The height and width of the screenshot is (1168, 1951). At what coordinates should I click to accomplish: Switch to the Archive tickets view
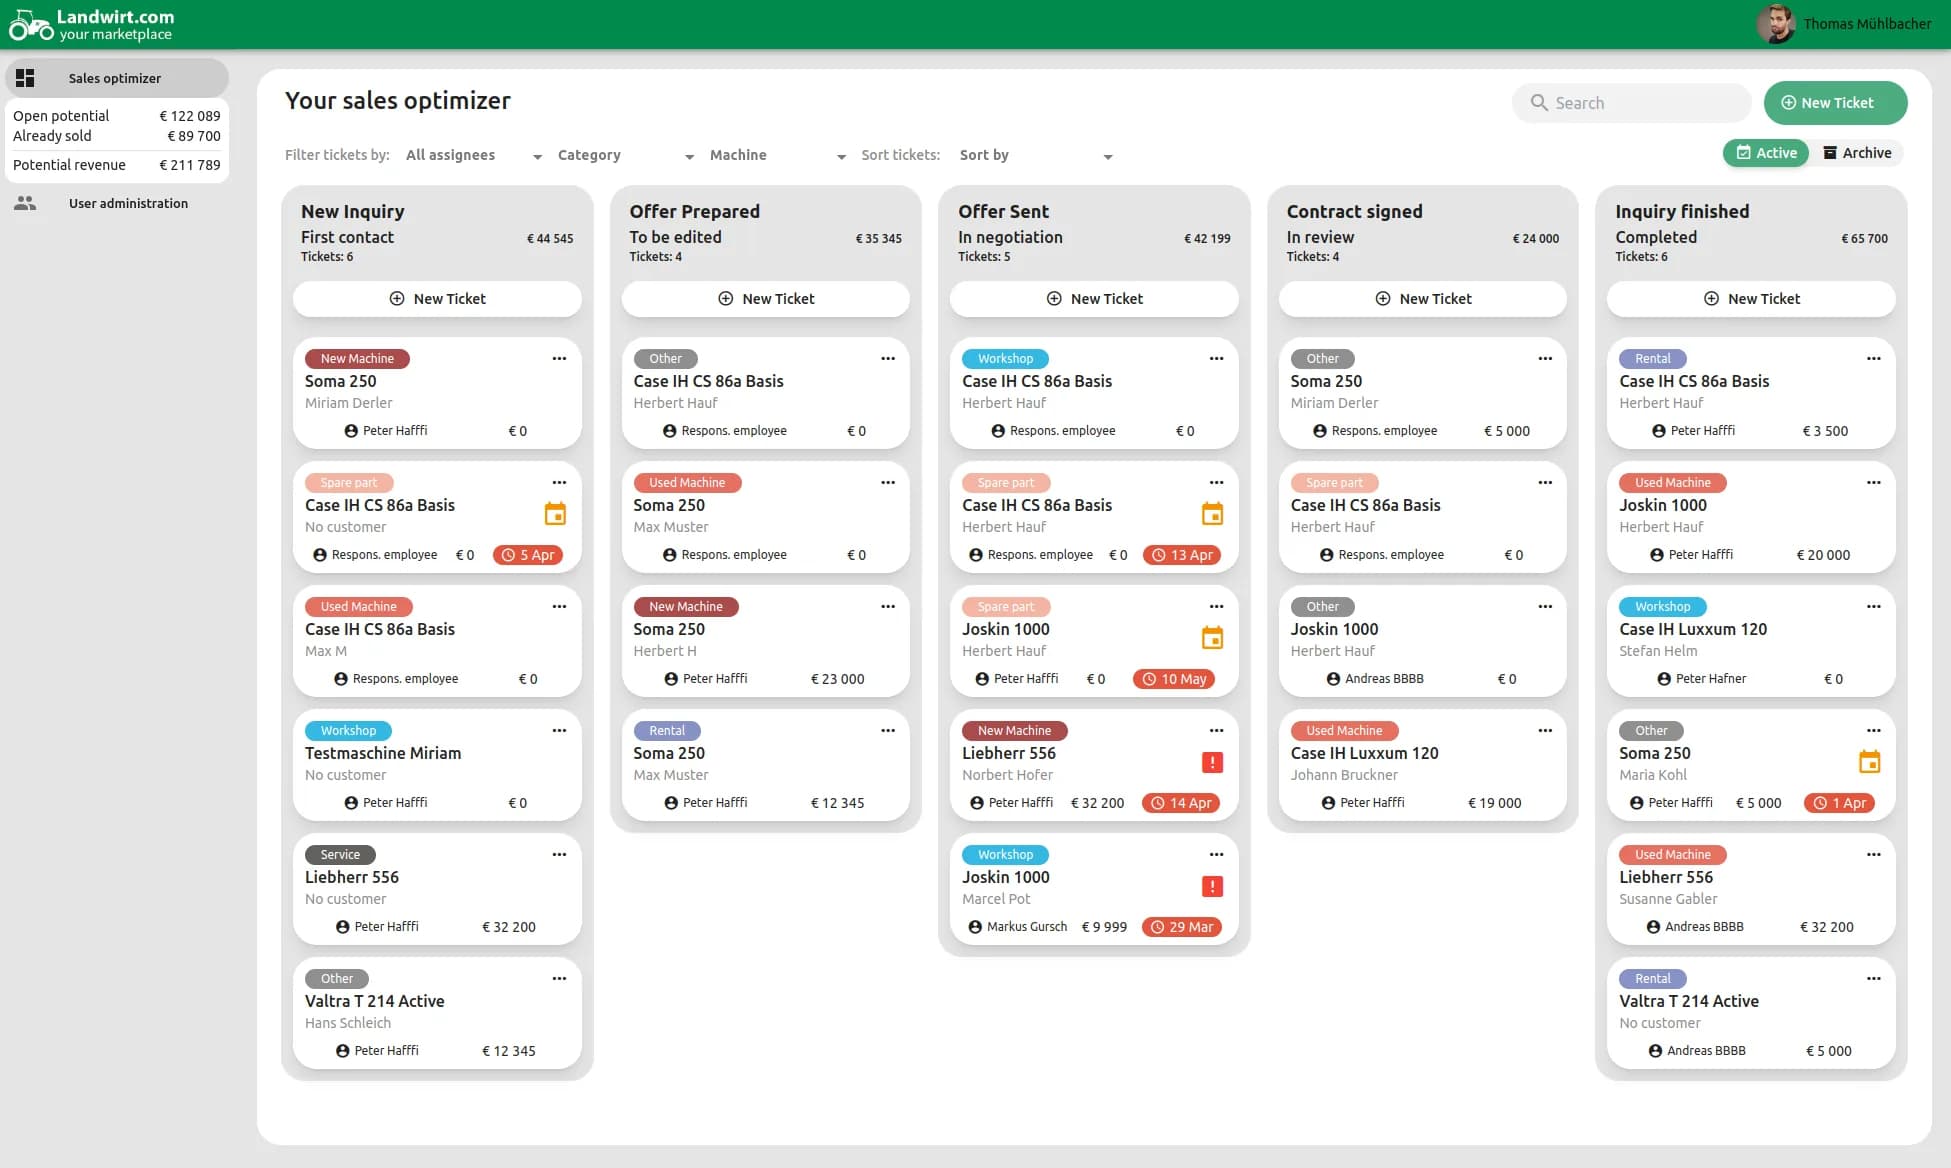click(1857, 153)
